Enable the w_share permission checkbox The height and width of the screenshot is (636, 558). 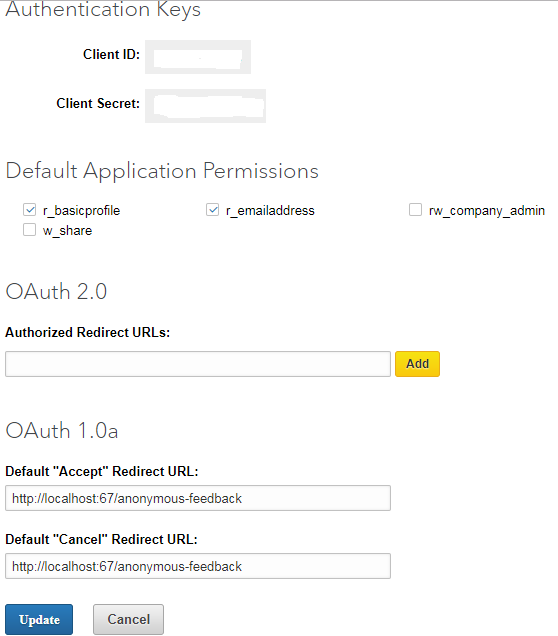[29, 230]
